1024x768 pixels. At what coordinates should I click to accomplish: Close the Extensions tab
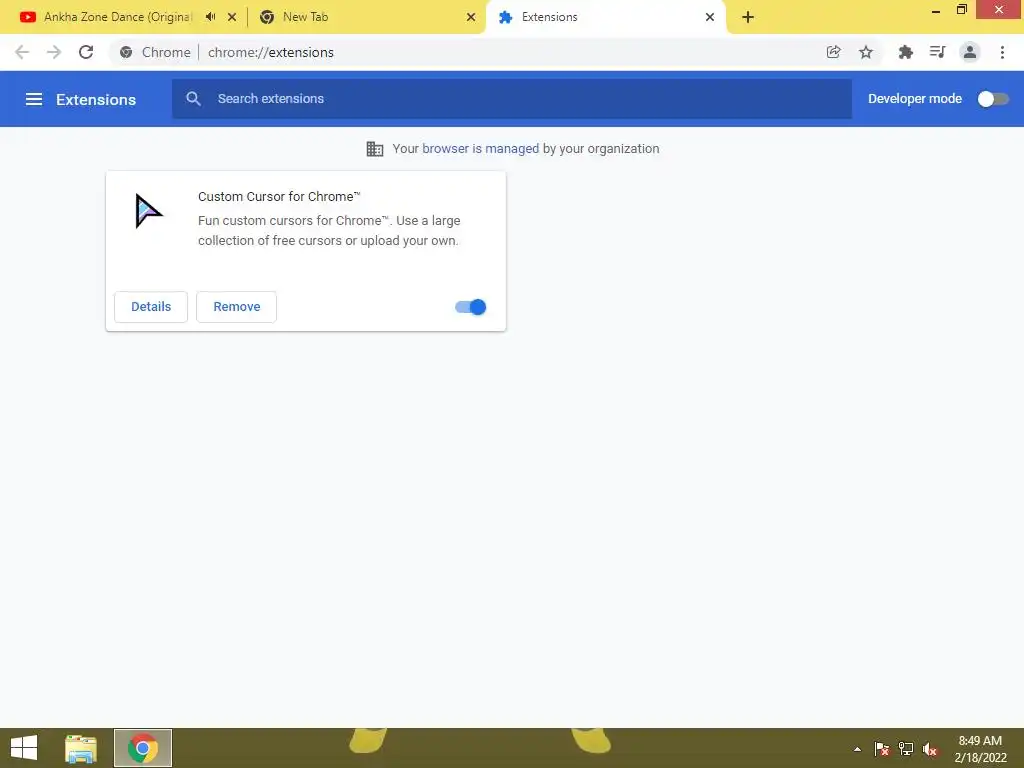710,17
